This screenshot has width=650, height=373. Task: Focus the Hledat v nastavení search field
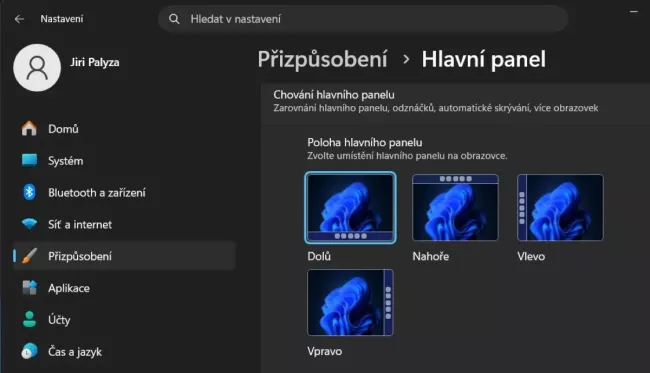click(363, 19)
